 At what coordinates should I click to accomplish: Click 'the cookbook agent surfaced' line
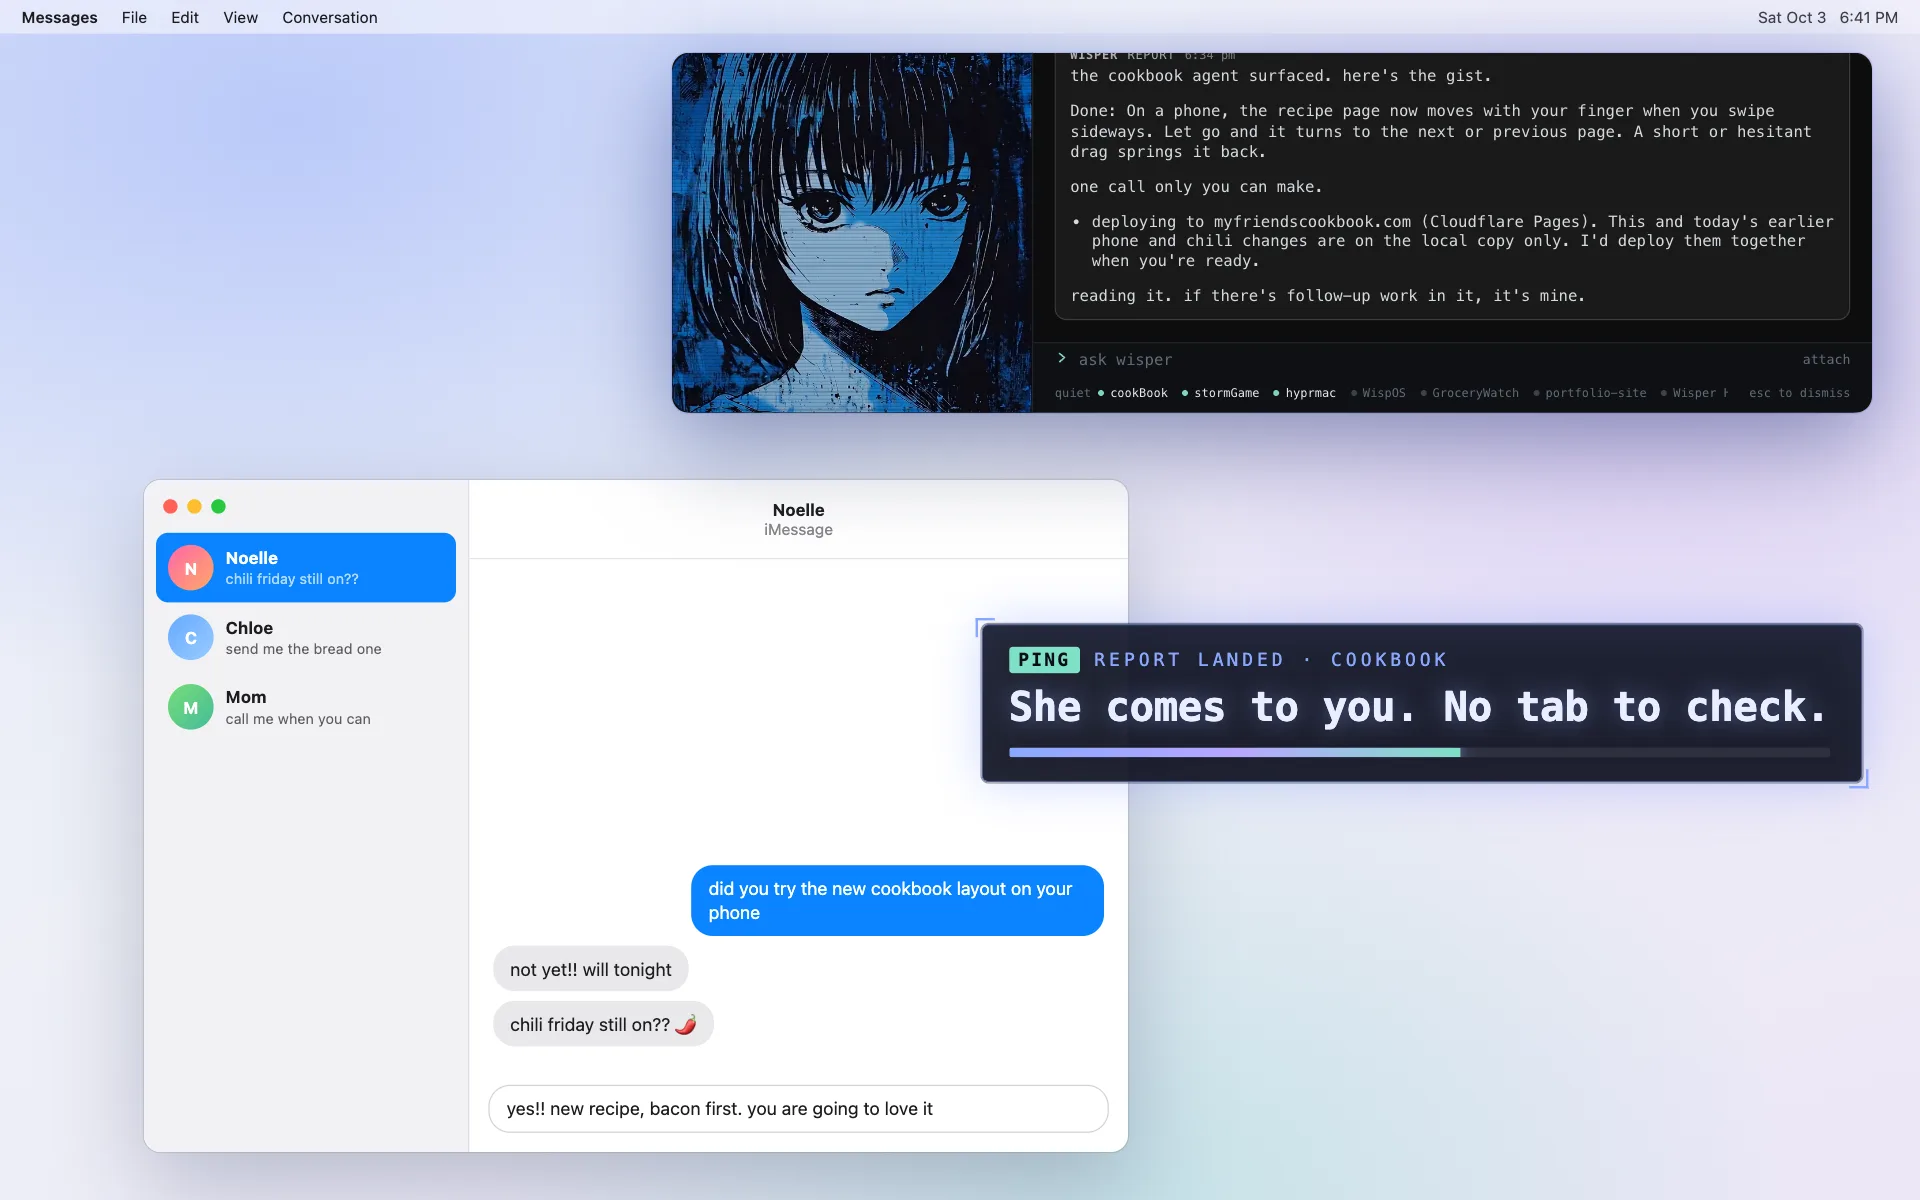1280,76
